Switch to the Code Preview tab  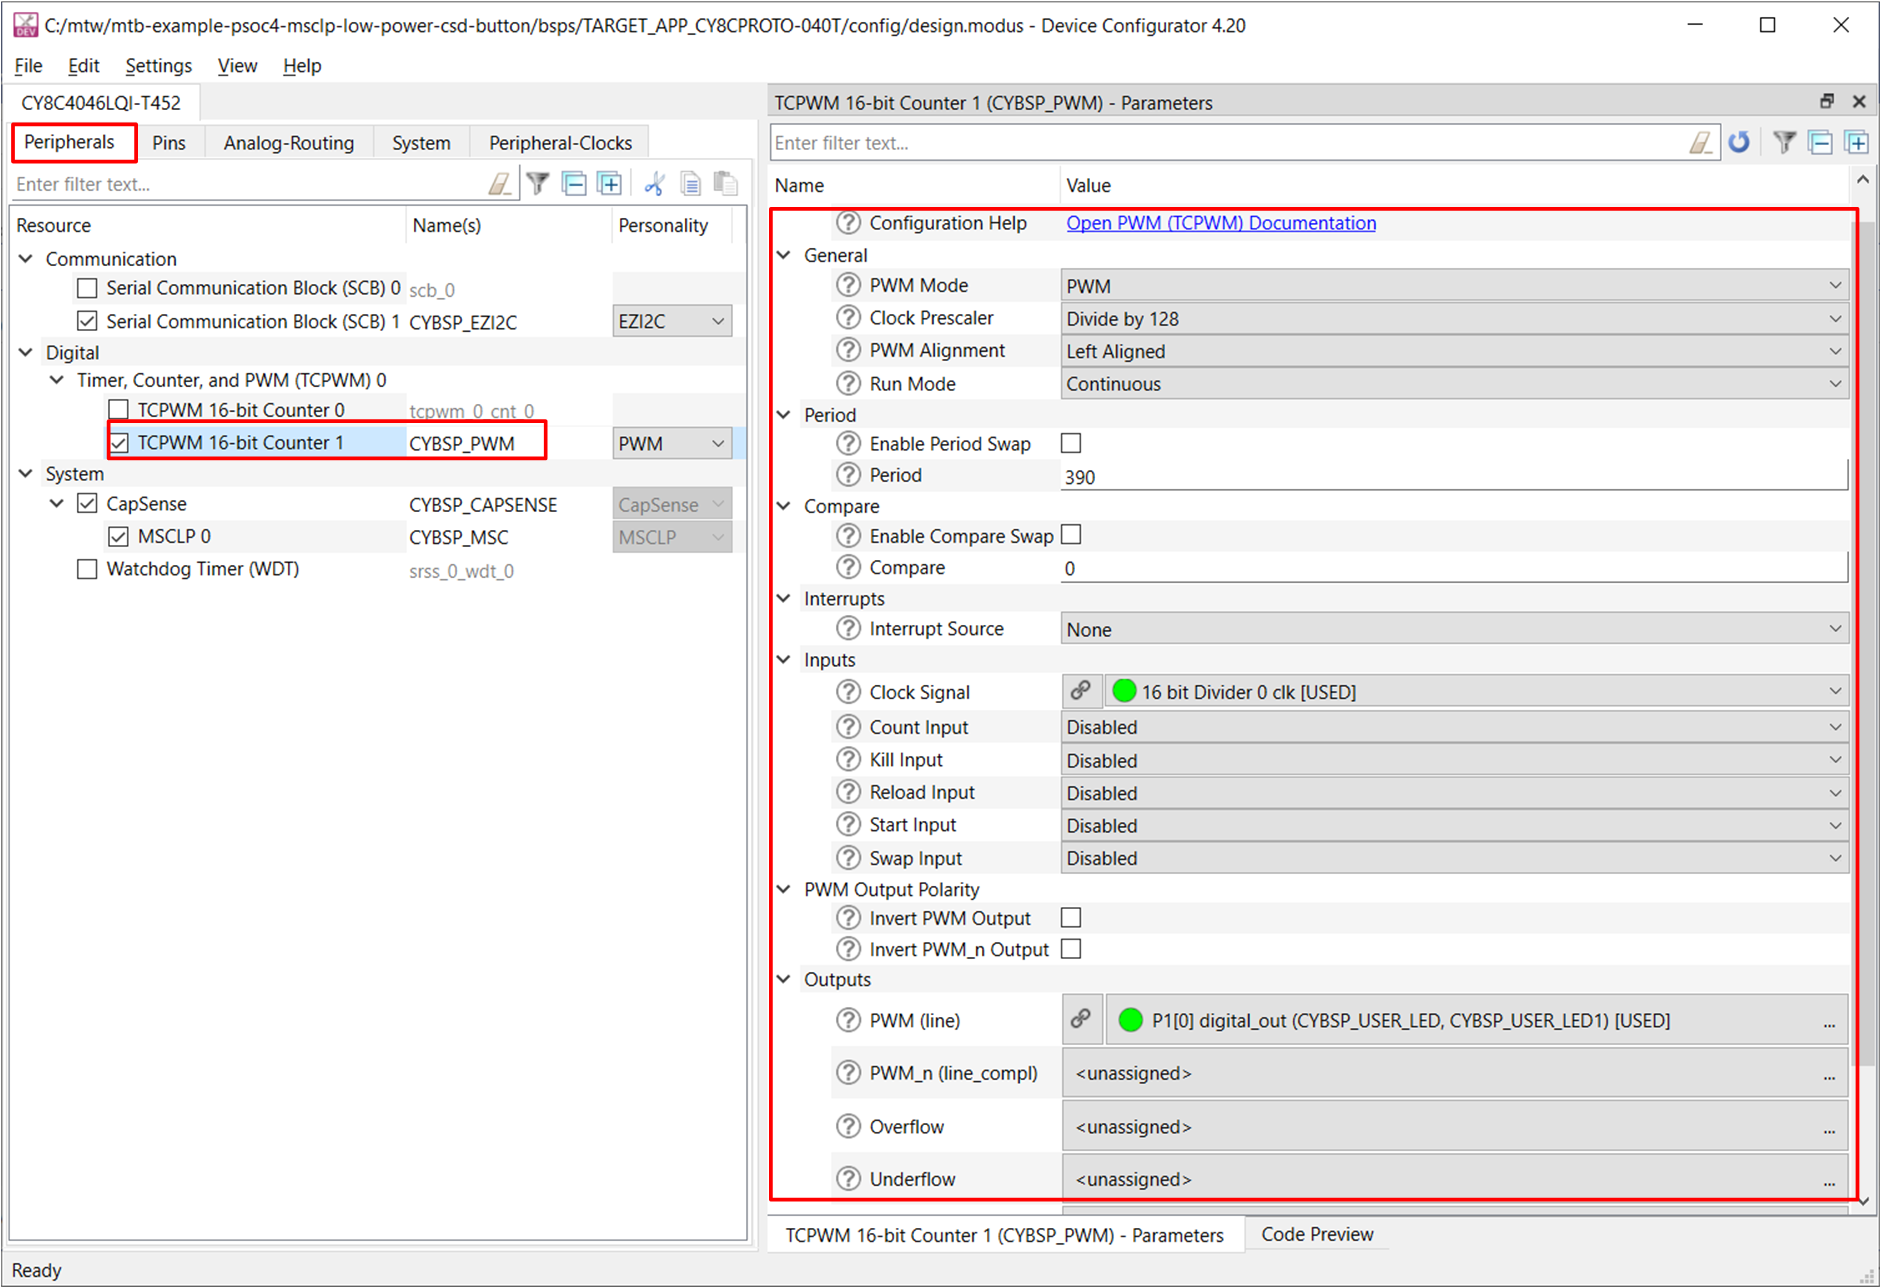(x=1317, y=1235)
